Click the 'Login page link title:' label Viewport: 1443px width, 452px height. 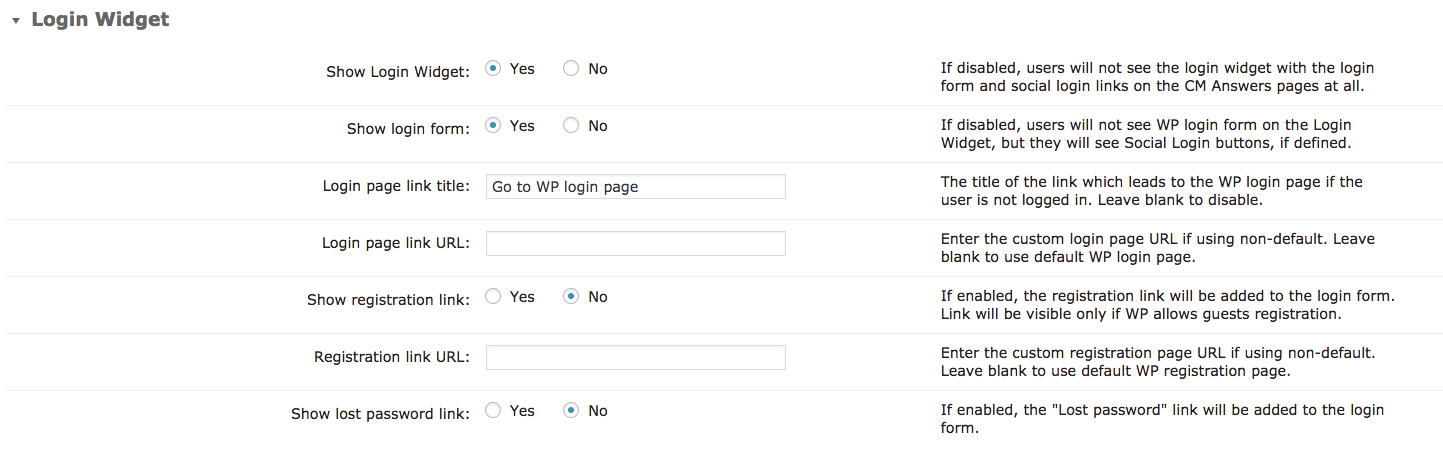[396, 186]
